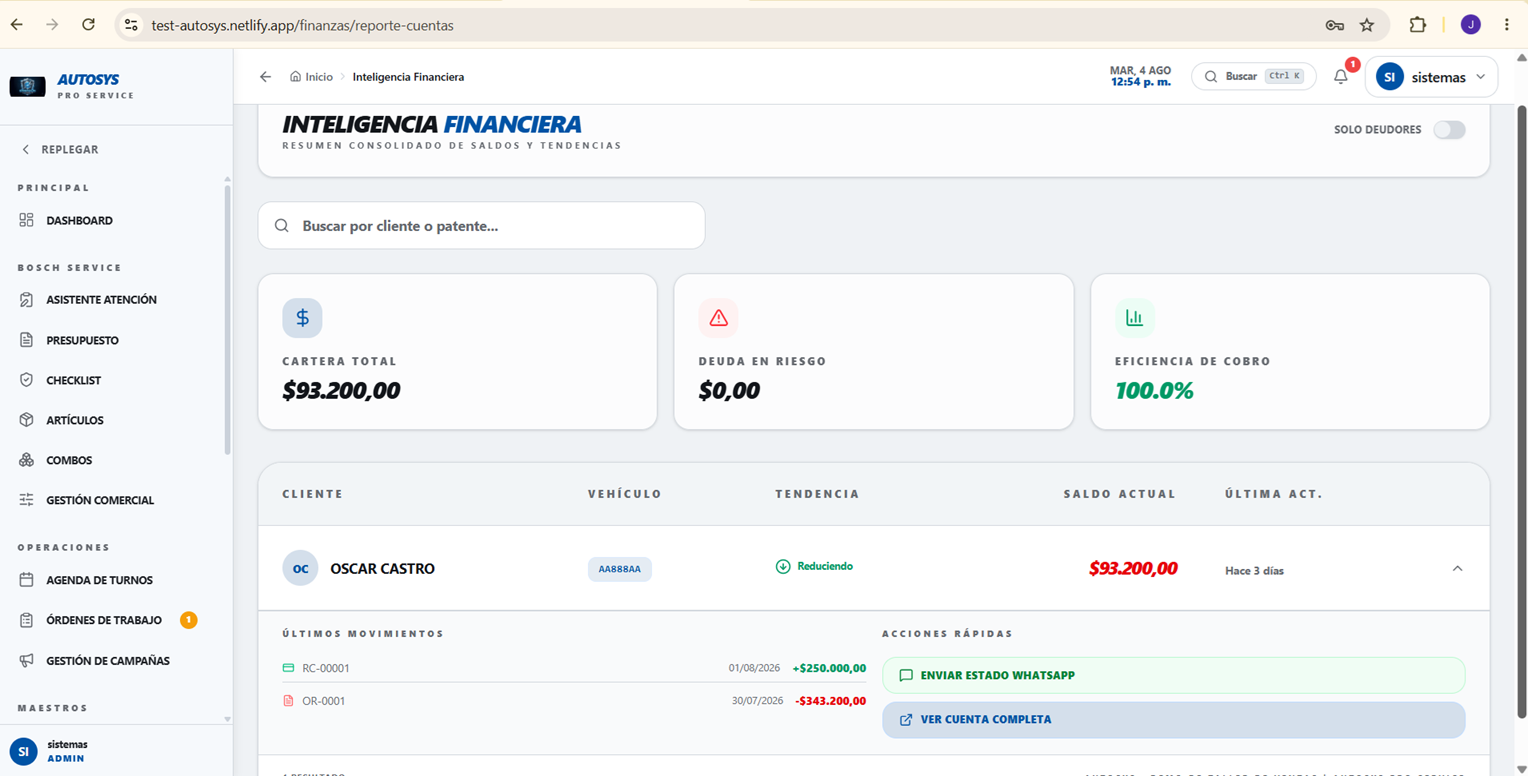
Task: Click the AA888AA vehicle plate badge
Action: (619, 569)
